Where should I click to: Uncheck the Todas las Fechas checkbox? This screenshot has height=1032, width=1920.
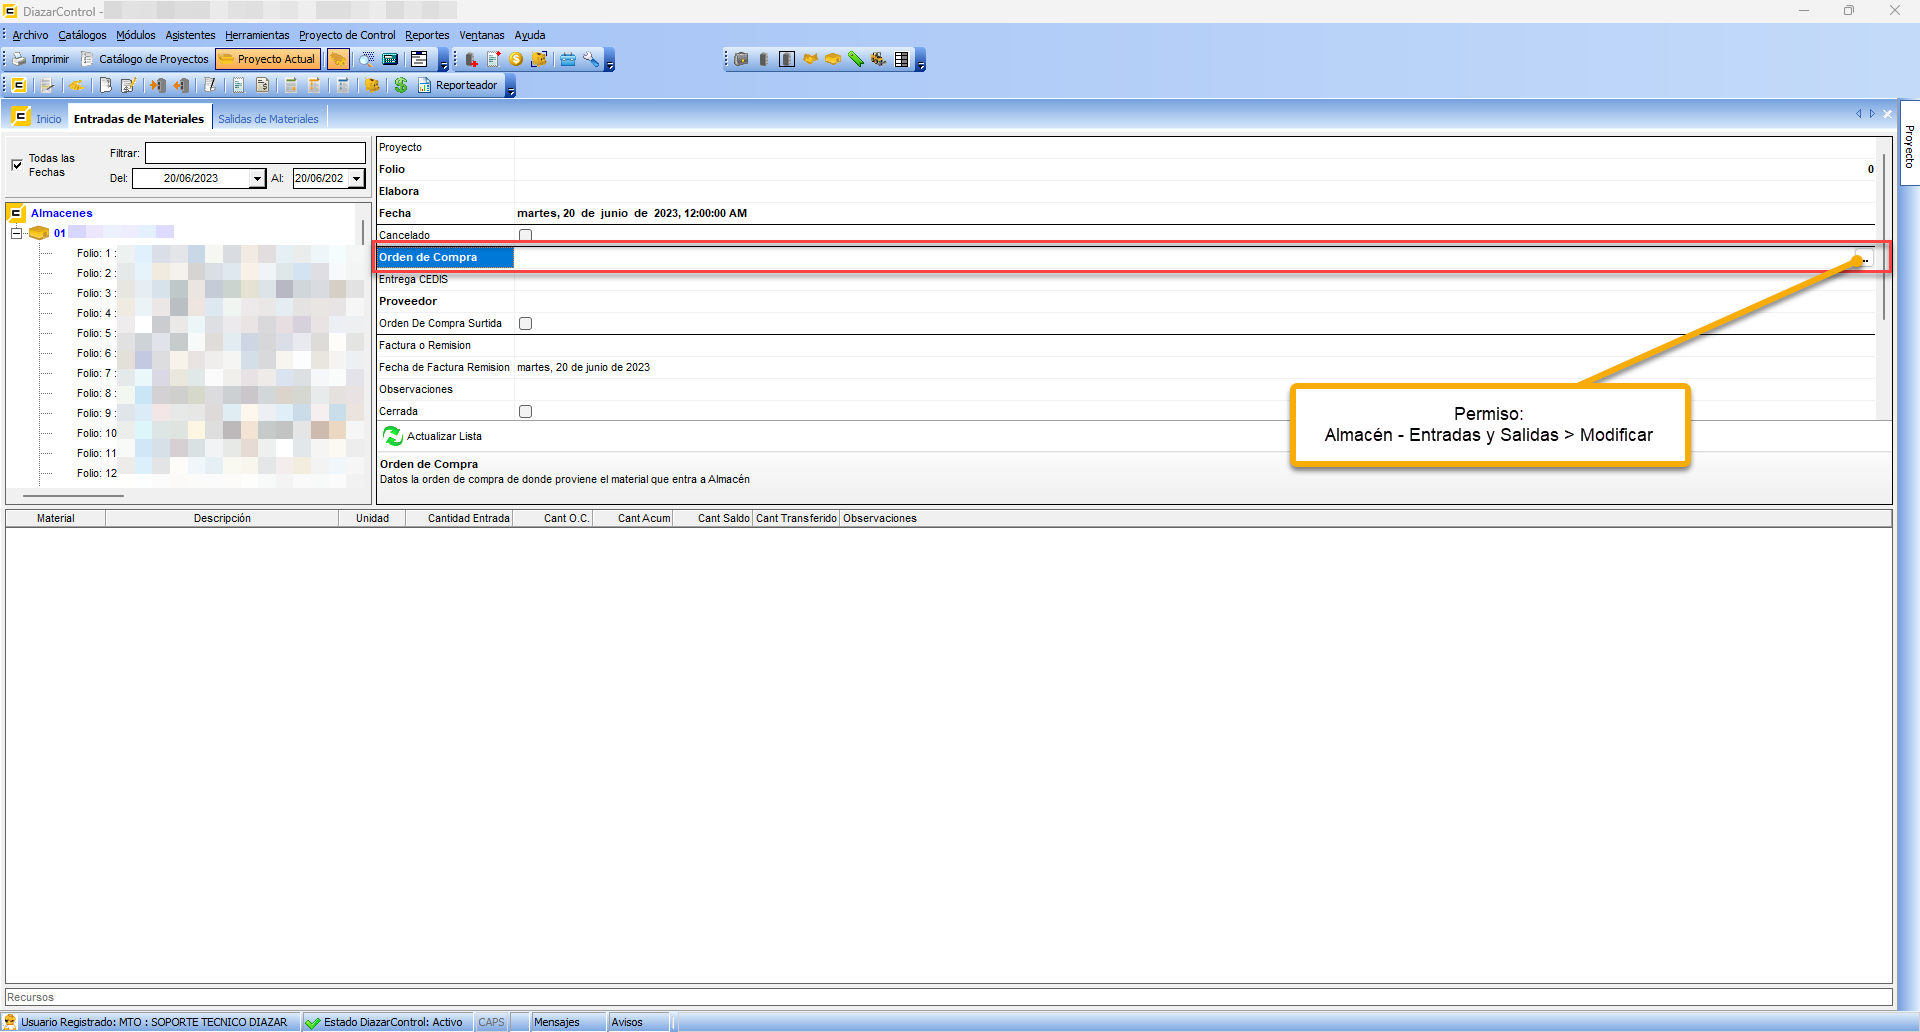[x=17, y=165]
